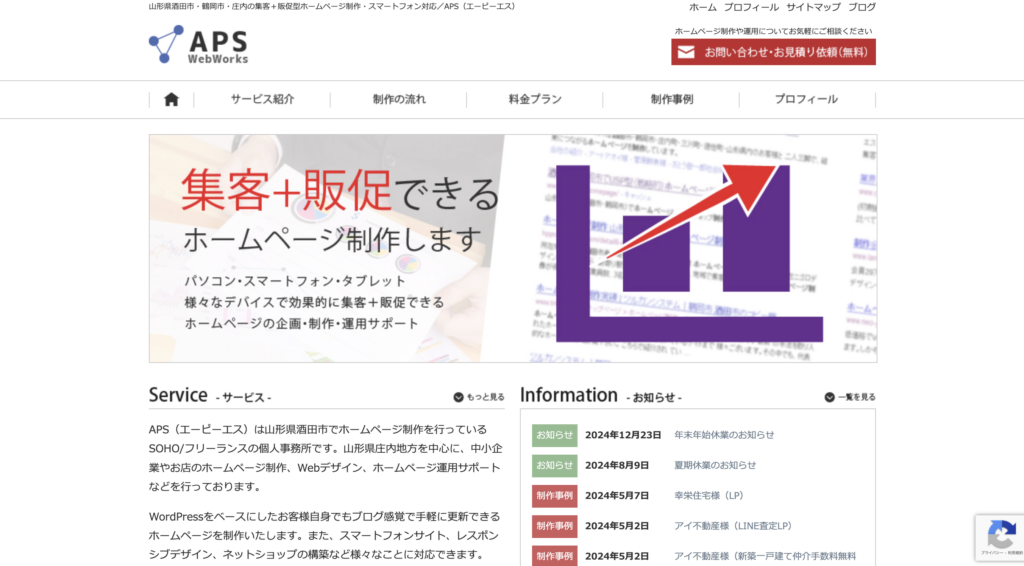Viewport: 1024px width, 566px height.
Task: Click the arrow icon beside 一覧を見る
Action: click(829, 397)
